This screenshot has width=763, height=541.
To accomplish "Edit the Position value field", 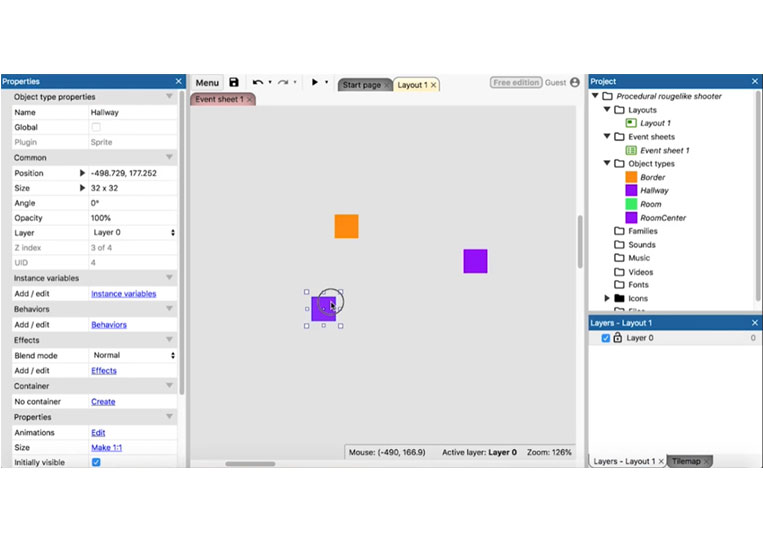I will point(133,173).
